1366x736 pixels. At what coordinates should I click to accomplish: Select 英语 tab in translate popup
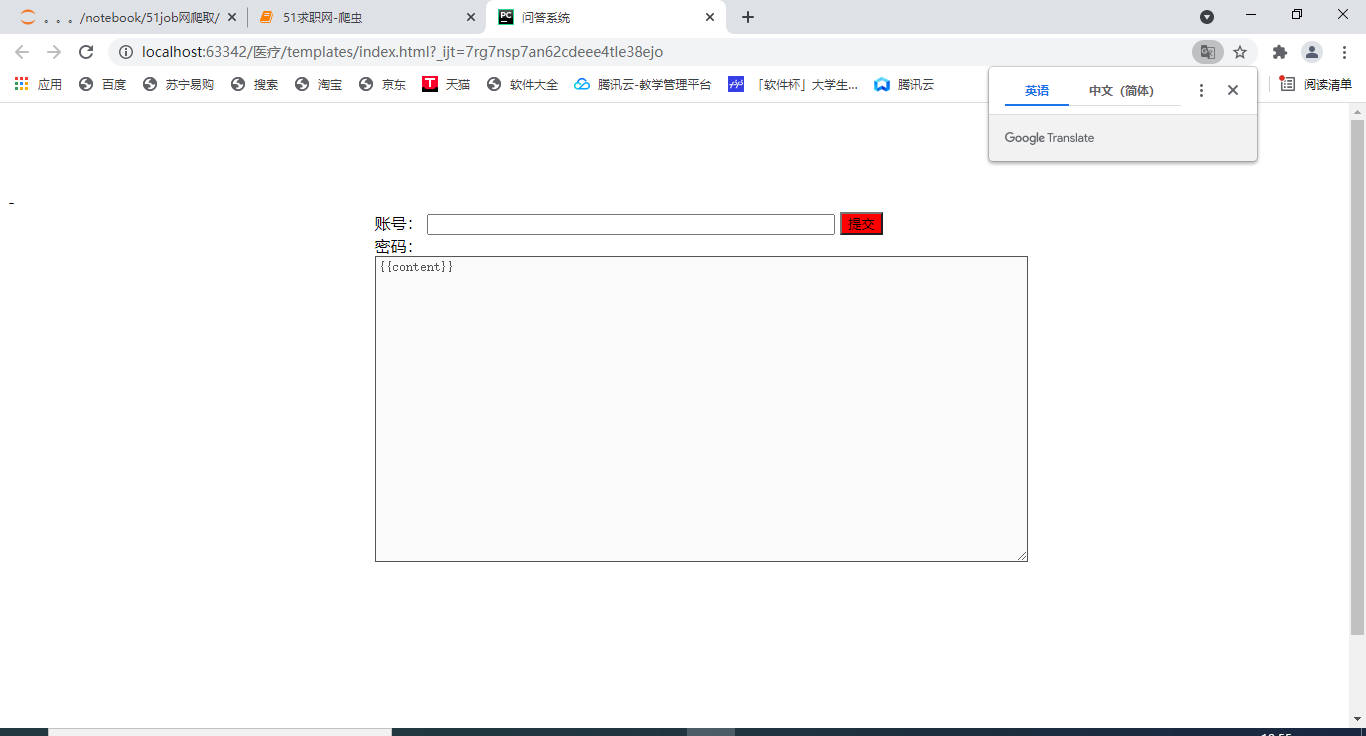click(1037, 91)
